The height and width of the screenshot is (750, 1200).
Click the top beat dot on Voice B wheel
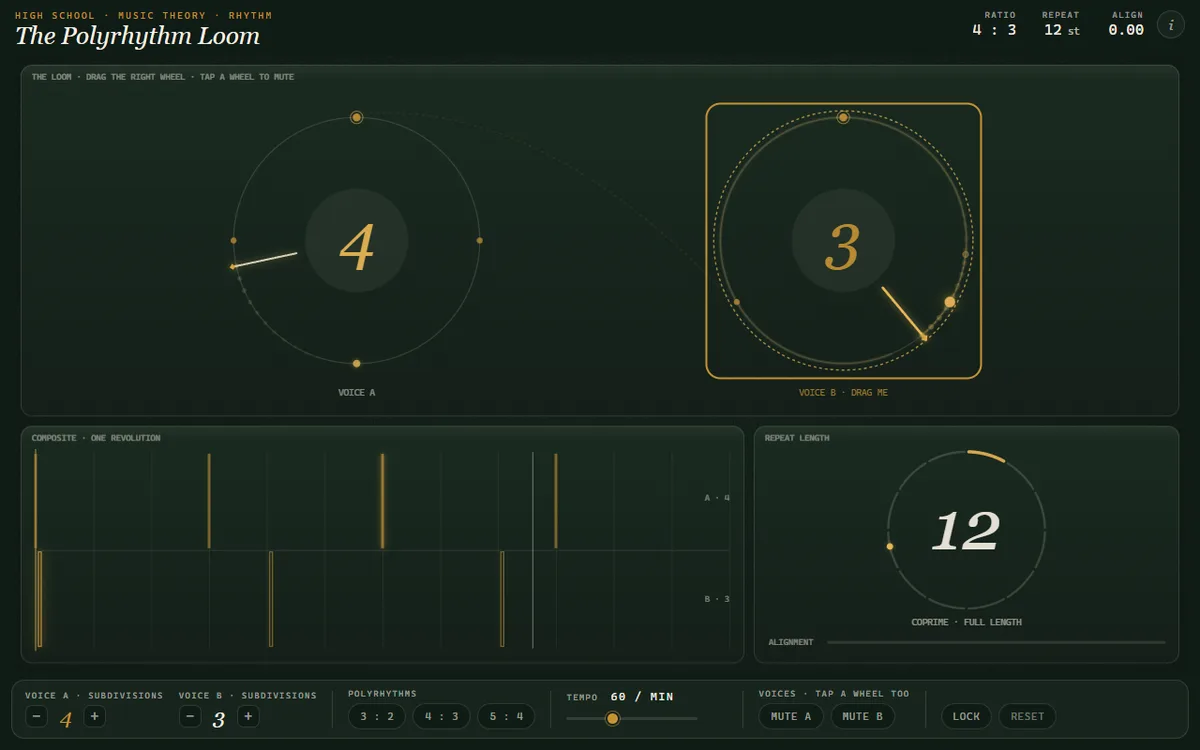pyautogui.click(x=843, y=117)
